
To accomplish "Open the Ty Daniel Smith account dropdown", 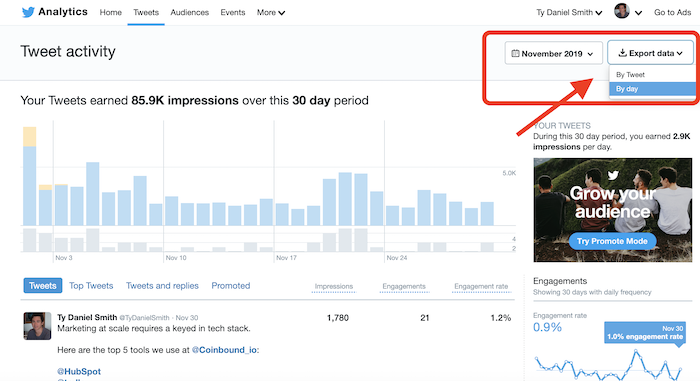I will coord(569,13).
